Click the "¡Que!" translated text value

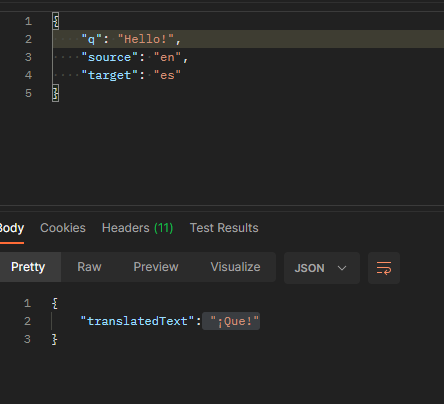tap(235, 321)
